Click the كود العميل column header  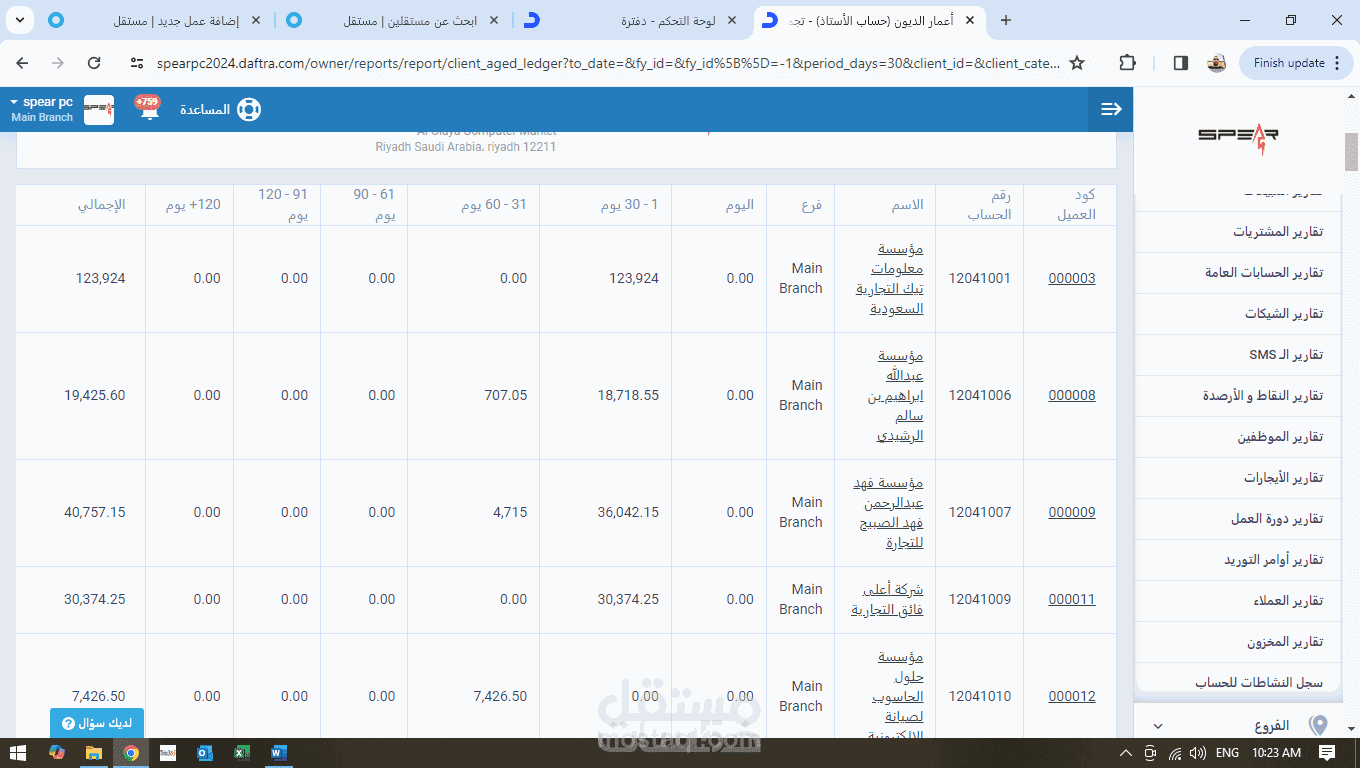click(1070, 204)
